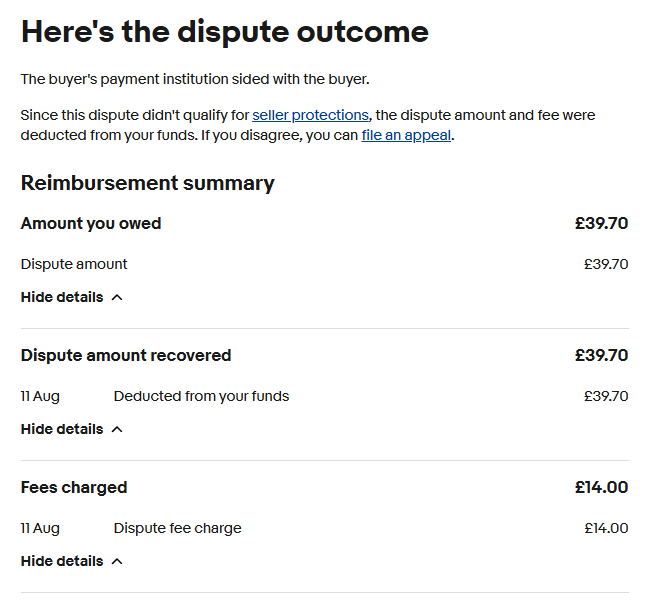Click the Fees charged heading
The width and height of the screenshot is (653, 607).
pos(74,487)
